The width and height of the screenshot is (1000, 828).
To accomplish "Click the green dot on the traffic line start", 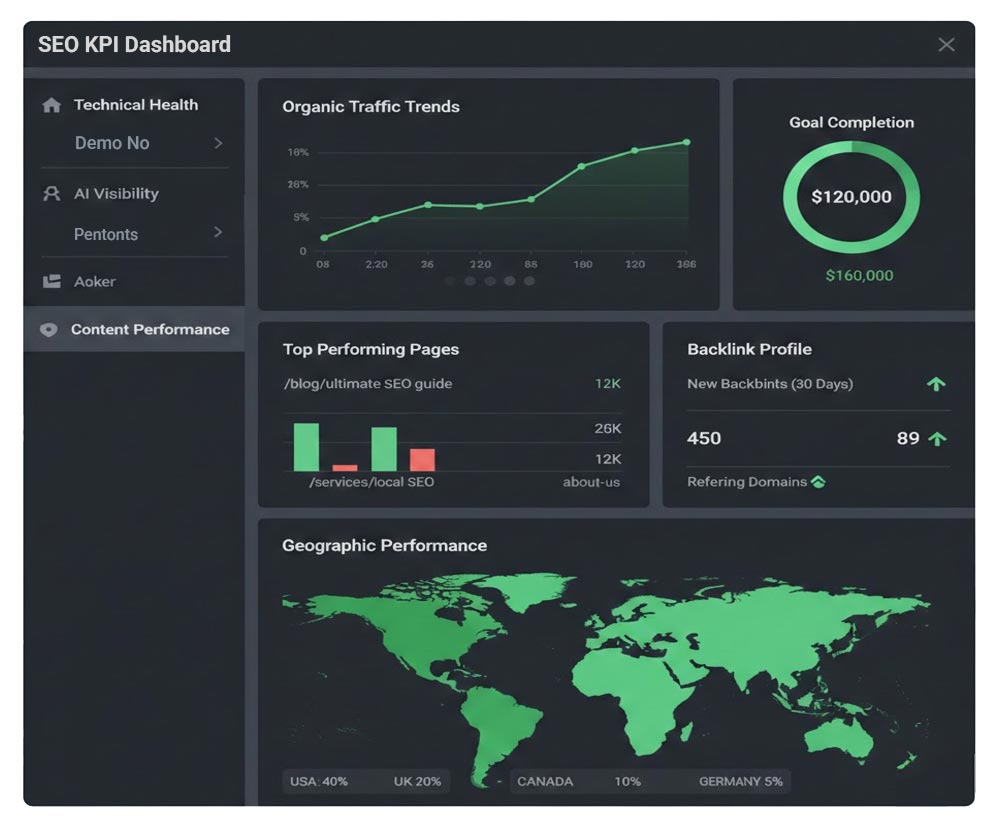I will [x=323, y=238].
